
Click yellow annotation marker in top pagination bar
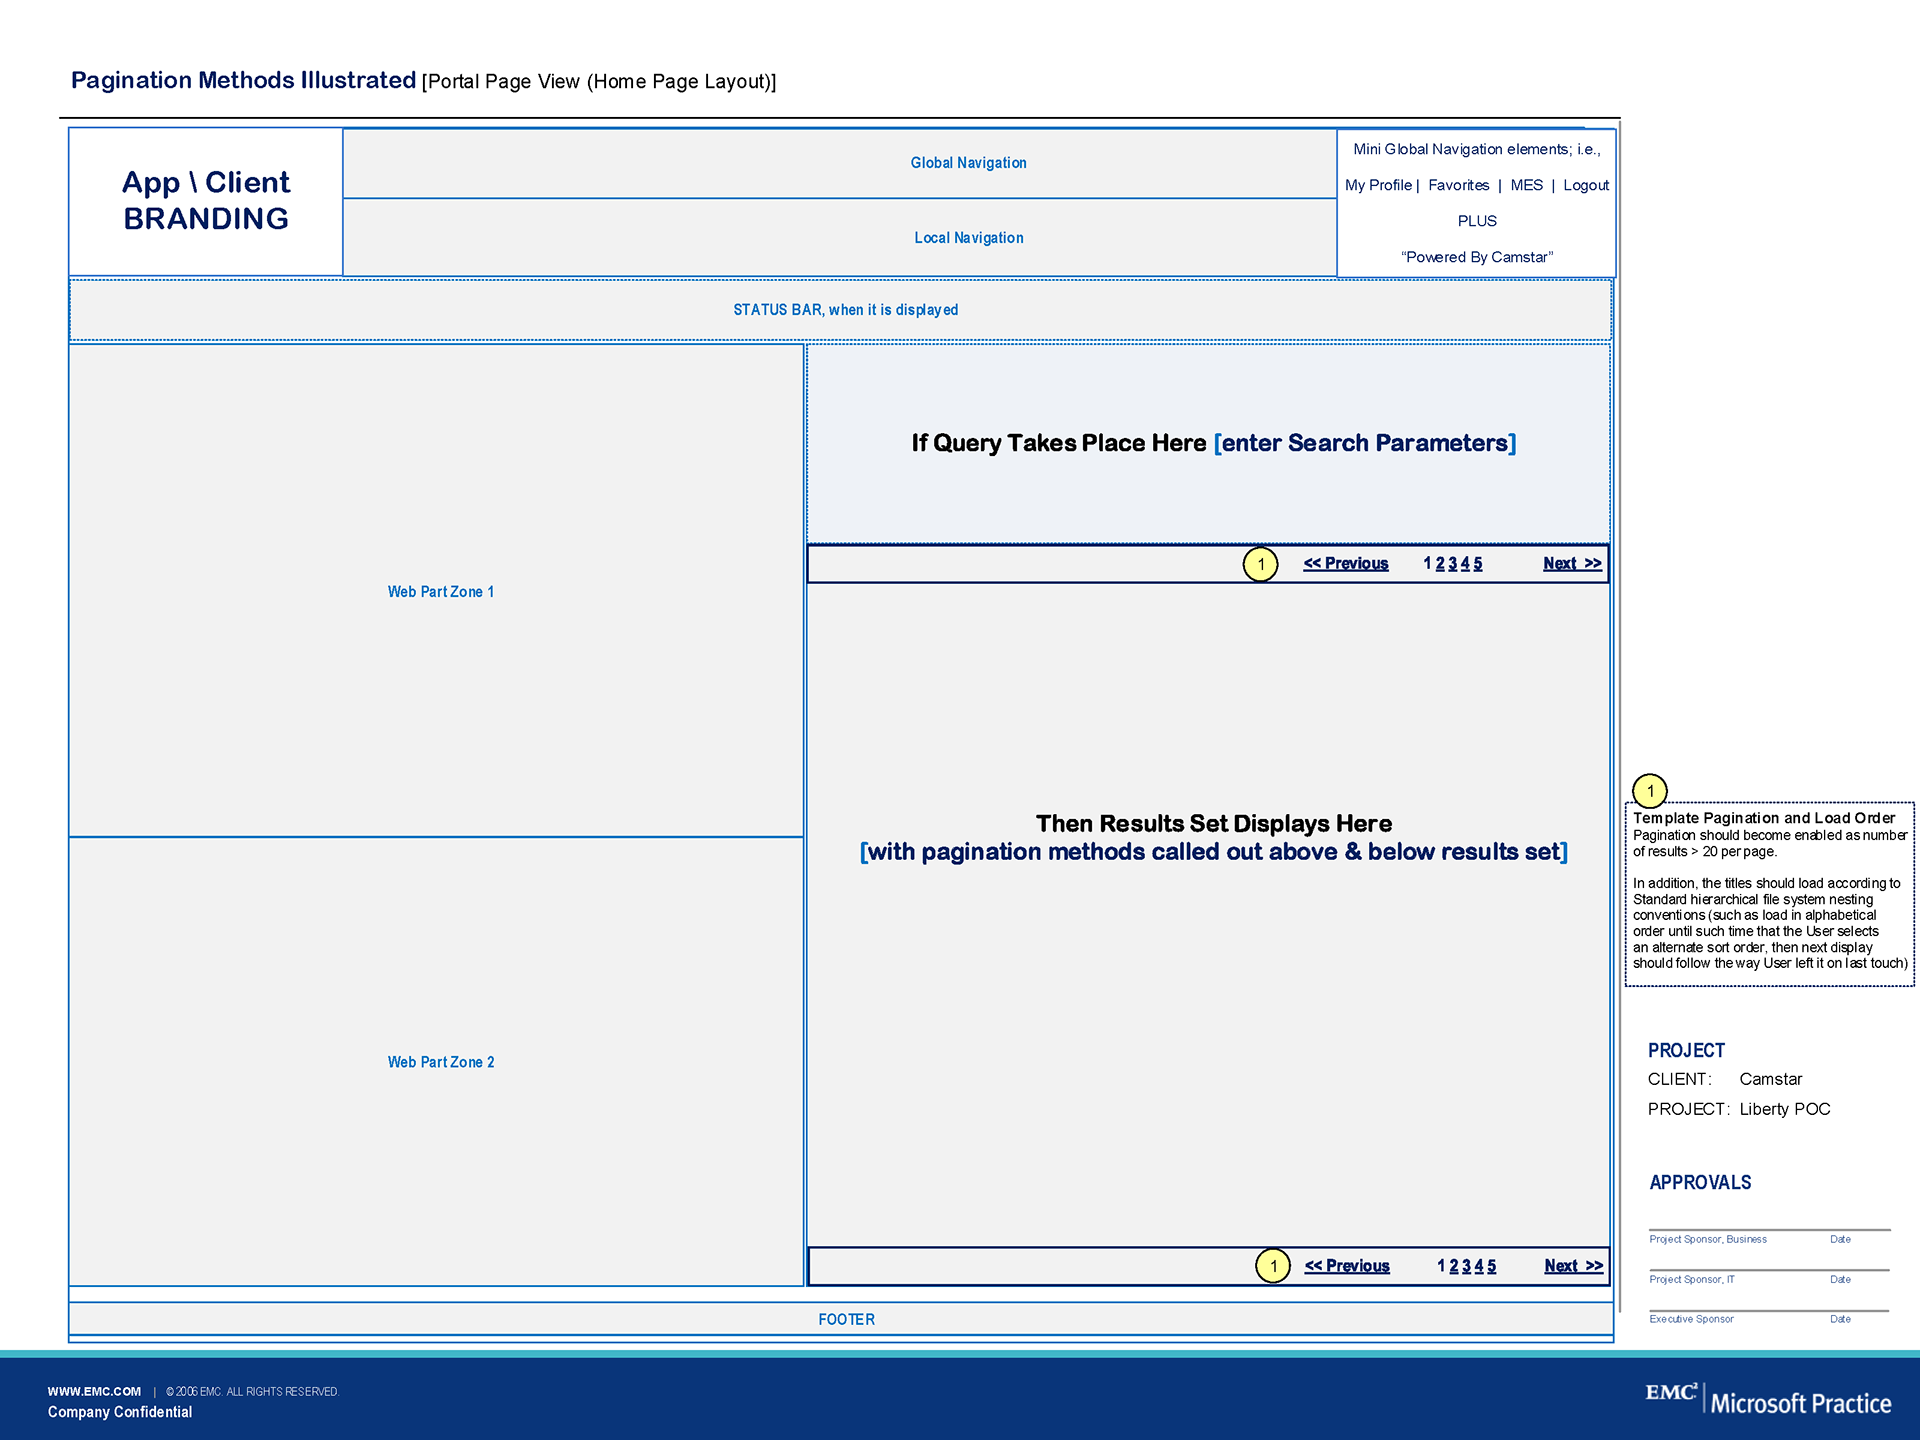(x=1260, y=564)
